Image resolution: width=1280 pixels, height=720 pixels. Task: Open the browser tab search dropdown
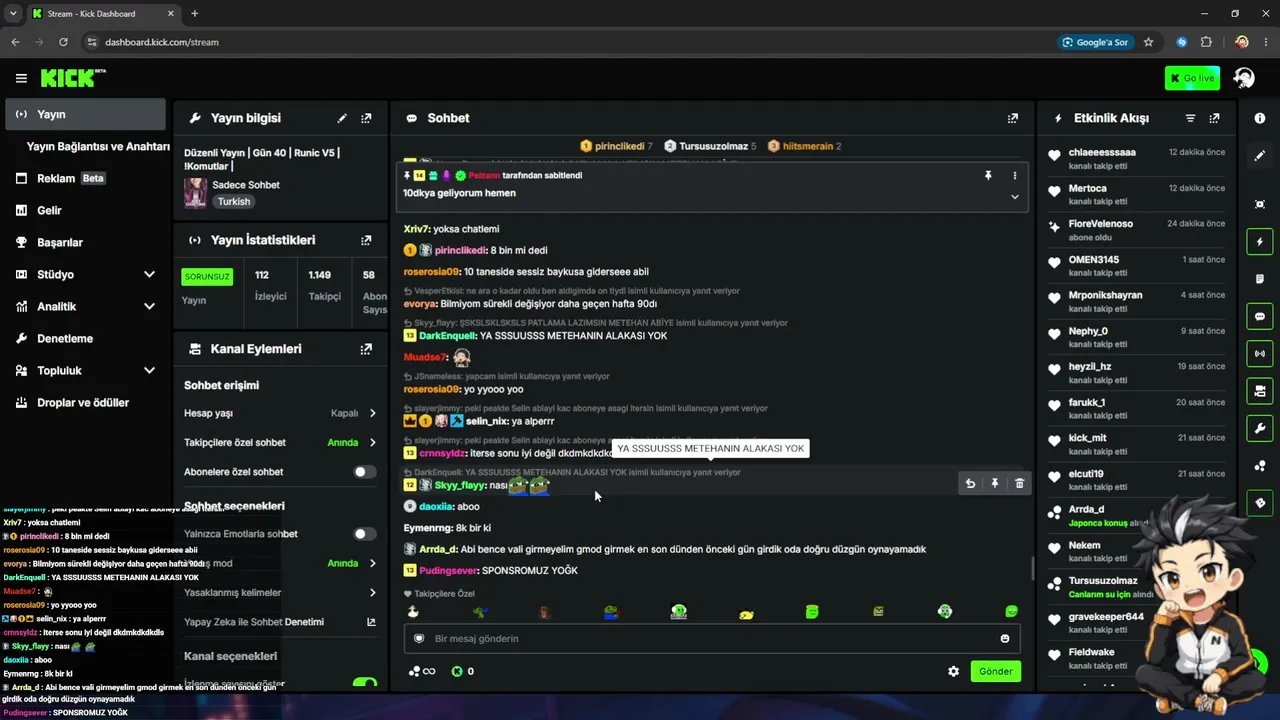click(13, 14)
